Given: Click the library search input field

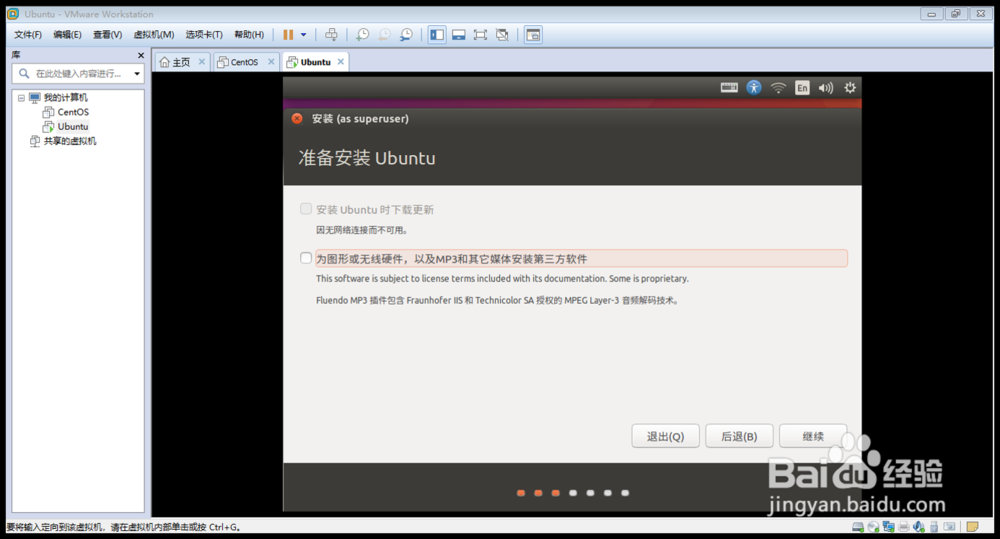Looking at the screenshot, I should 77,74.
